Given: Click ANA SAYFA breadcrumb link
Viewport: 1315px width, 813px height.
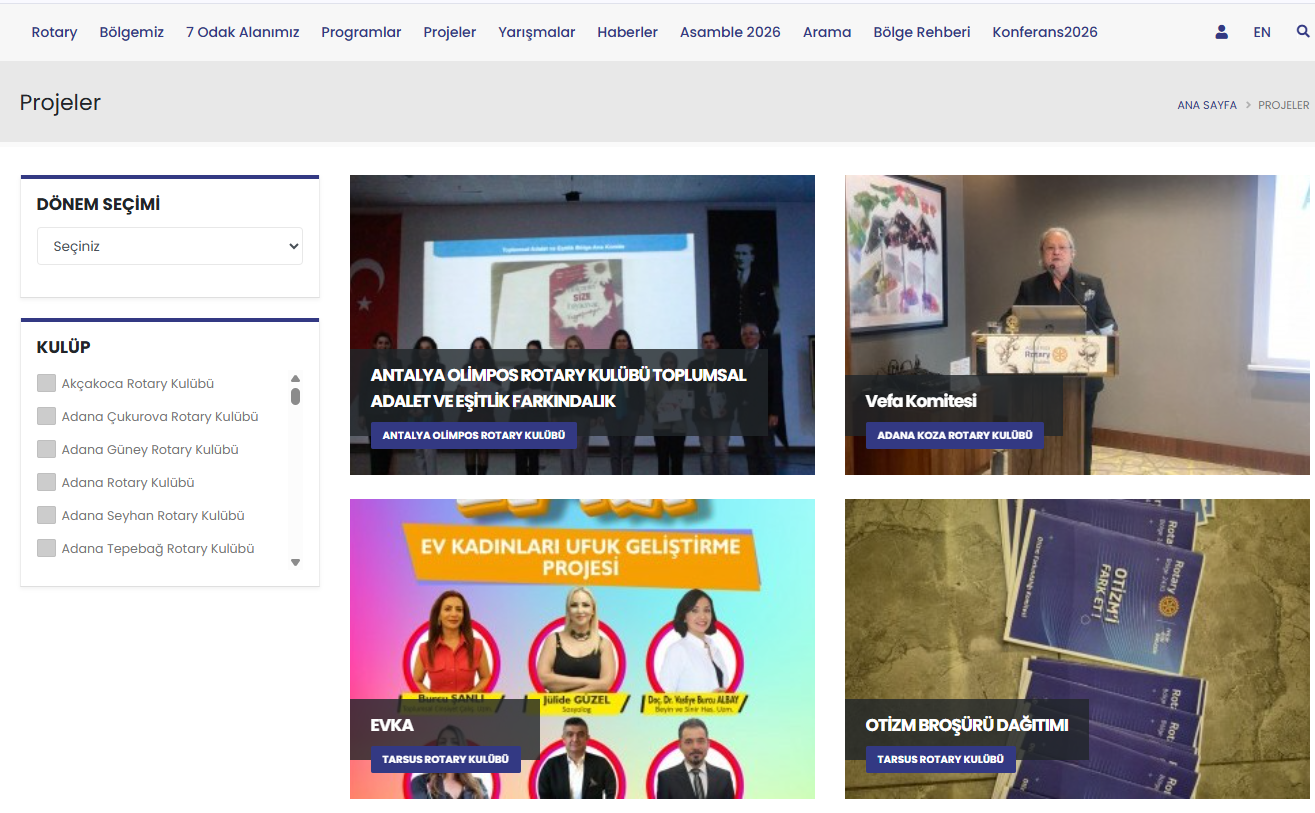Looking at the screenshot, I should [1206, 105].
